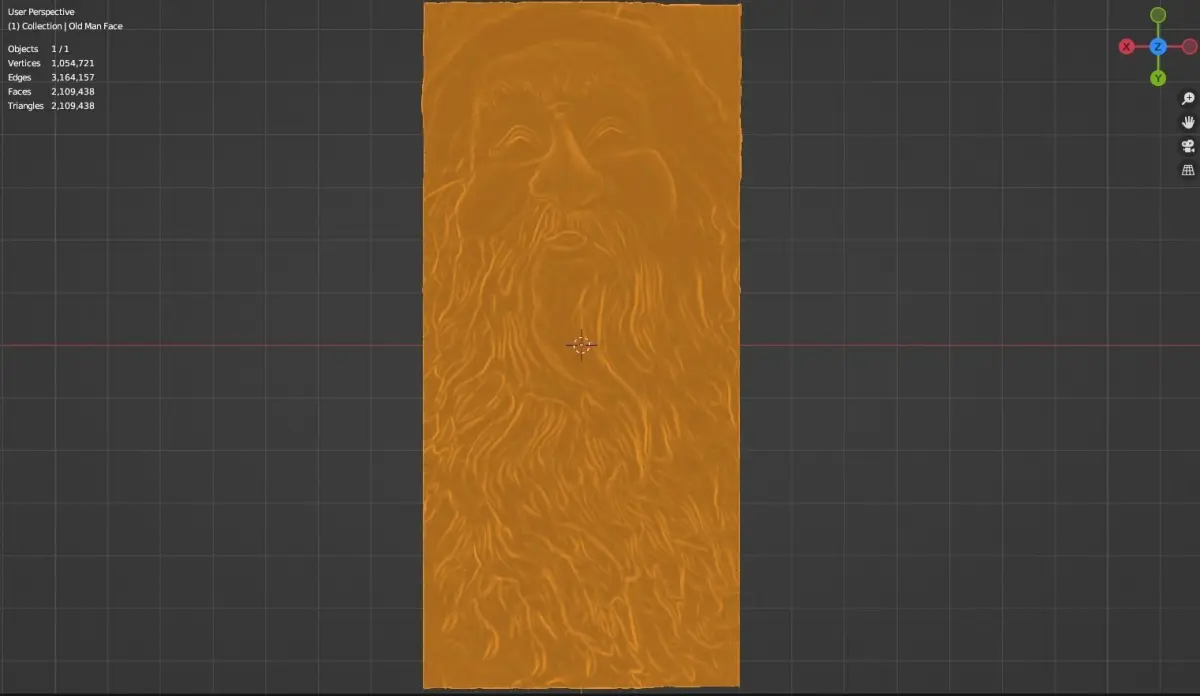Image resolution: width=1200 pixels, height=696 pixels.
Task: Click the Vertices 1,054,721 statistic
Action: point(51,63)
